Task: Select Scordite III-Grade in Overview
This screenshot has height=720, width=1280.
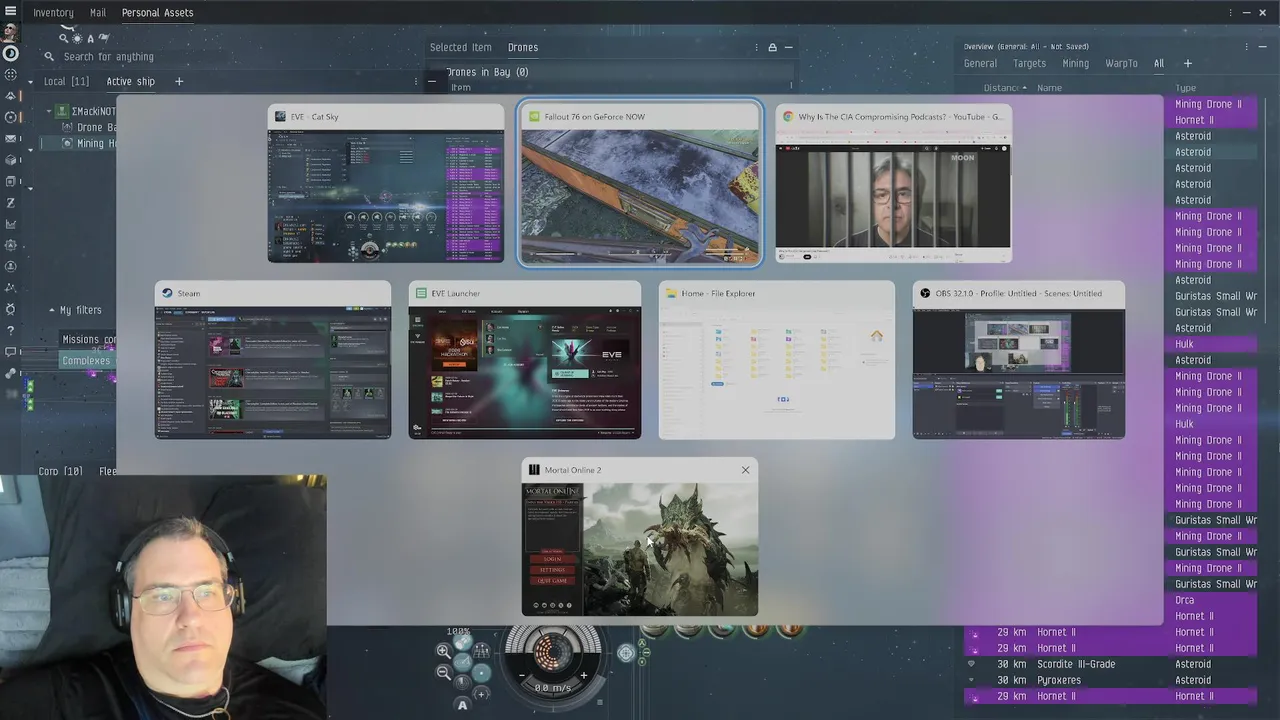Action: click(1110, 664)
